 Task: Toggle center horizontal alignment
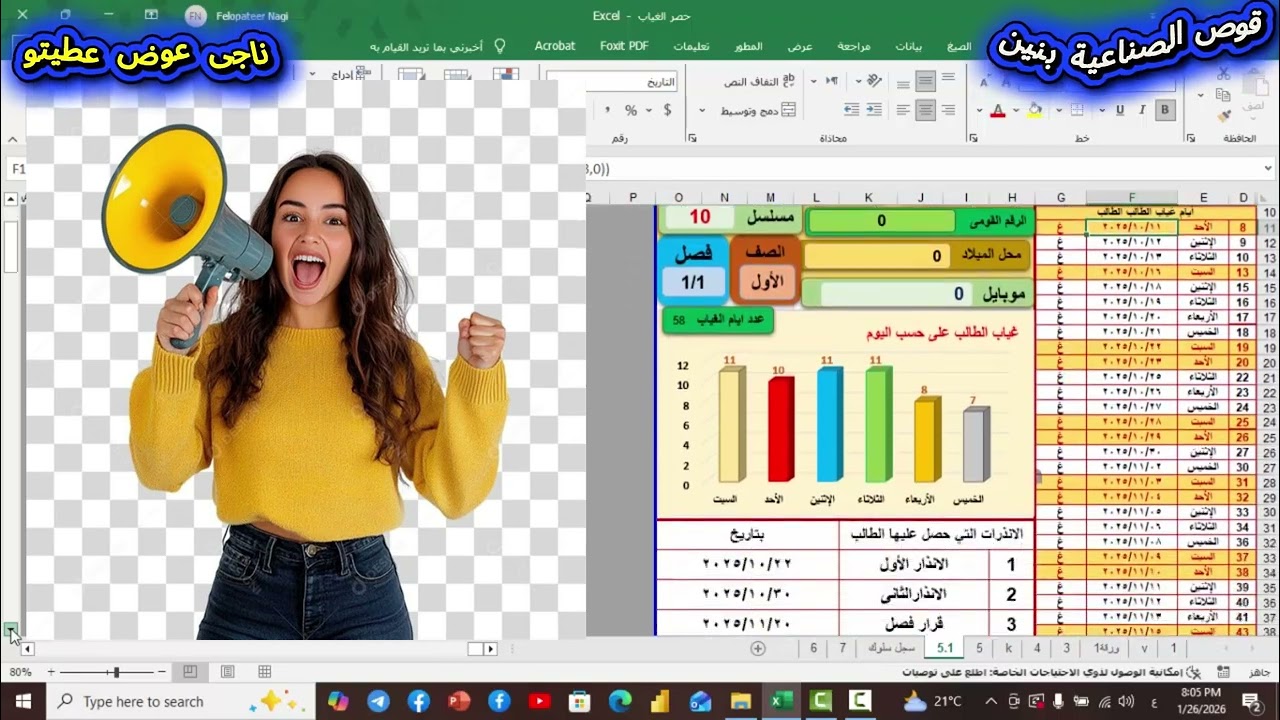click(x=925, y=110)
